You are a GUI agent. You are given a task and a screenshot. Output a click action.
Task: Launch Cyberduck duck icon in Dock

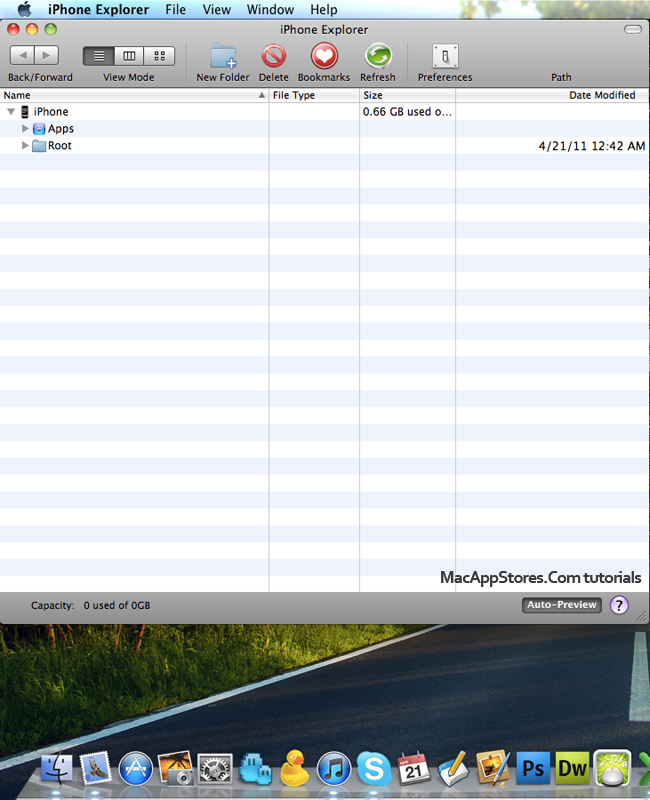click(294, 768)
